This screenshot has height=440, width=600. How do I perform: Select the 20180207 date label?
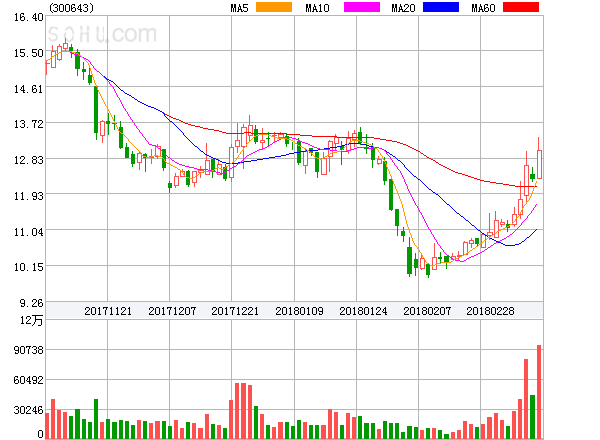(x=427, y=311)
